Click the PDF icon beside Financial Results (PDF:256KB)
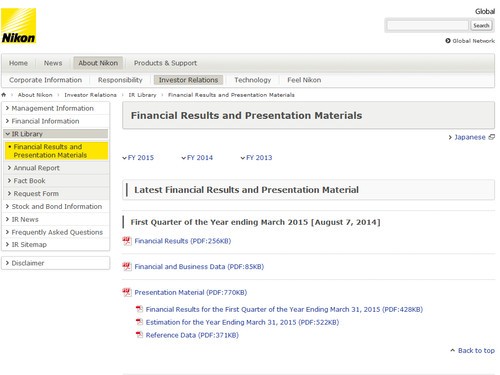 tap(127, 241)
